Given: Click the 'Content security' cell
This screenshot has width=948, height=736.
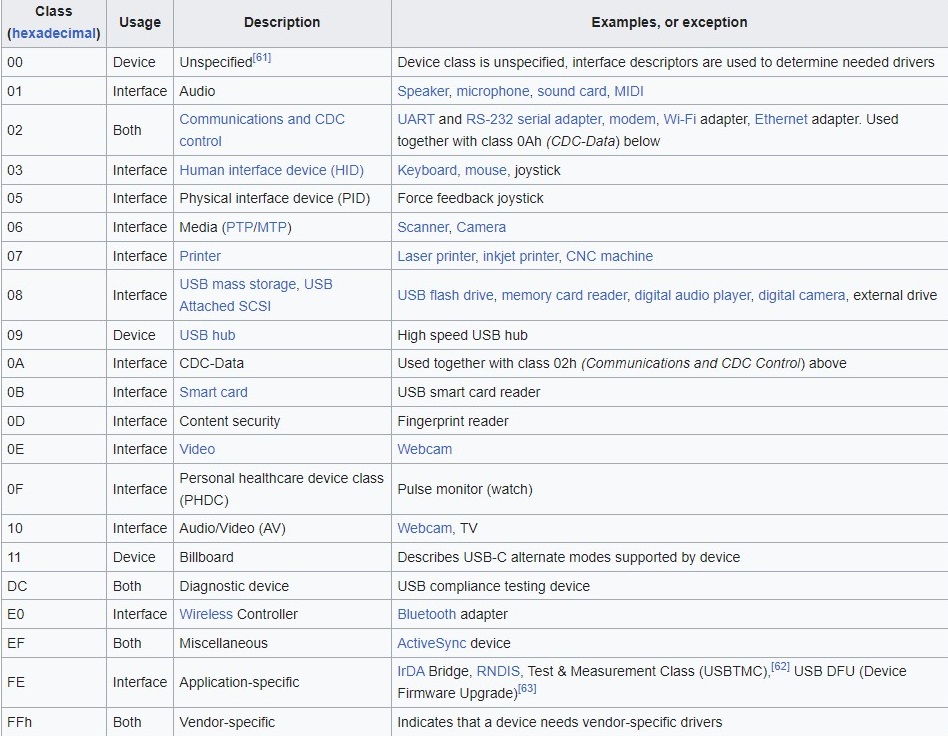Looking at the screenshot, I should tap(282, 421).
